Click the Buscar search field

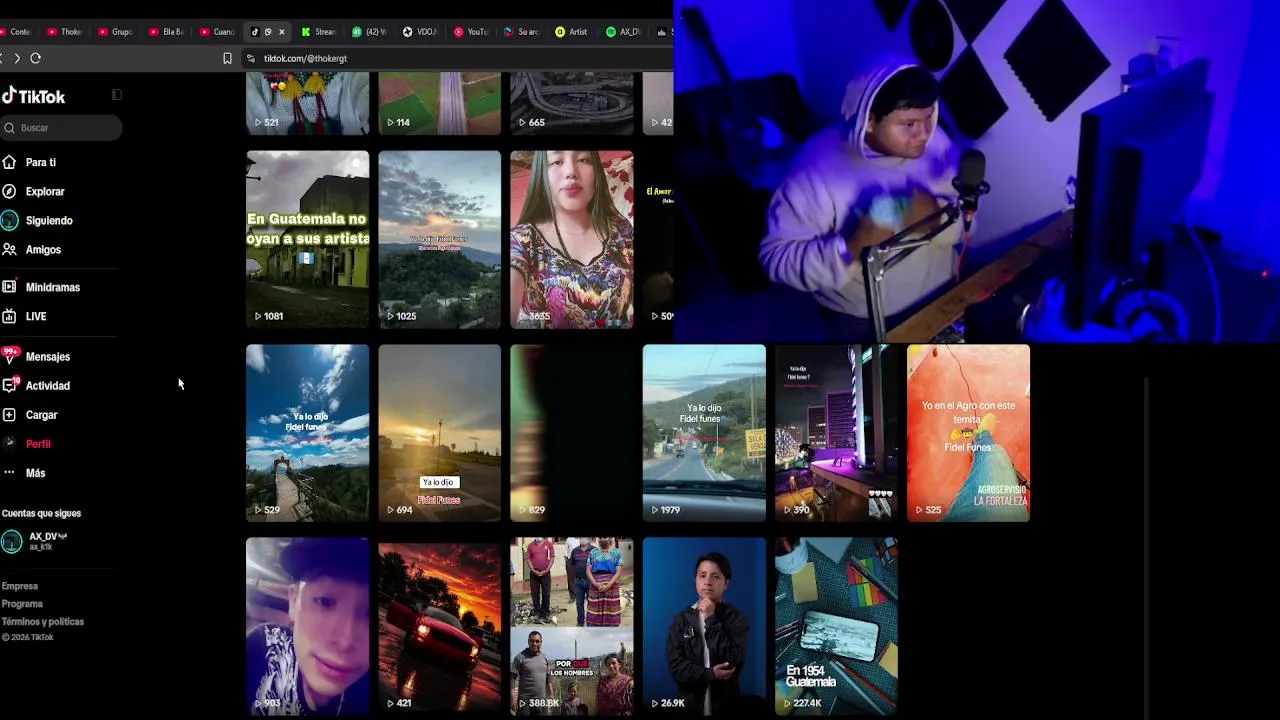(x=61, y=128)
